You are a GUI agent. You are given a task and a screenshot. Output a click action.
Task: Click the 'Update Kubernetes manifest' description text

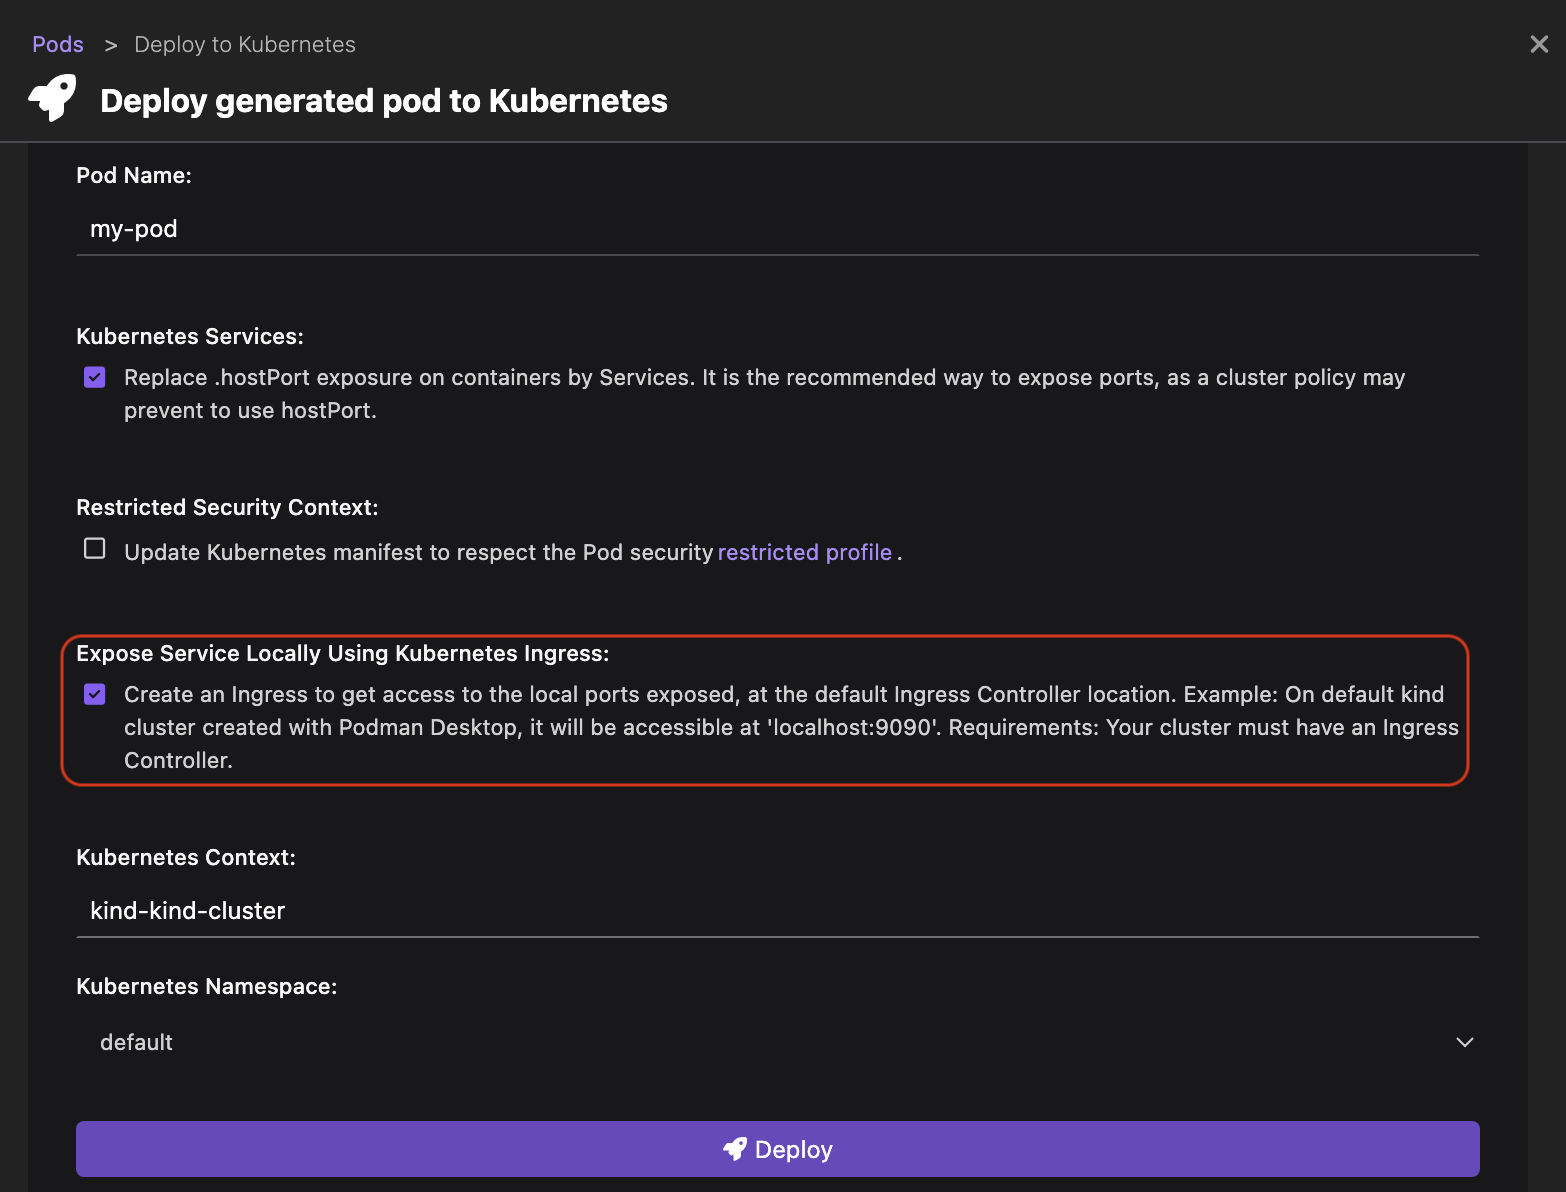pyautogui.click(x=418, y=552)
